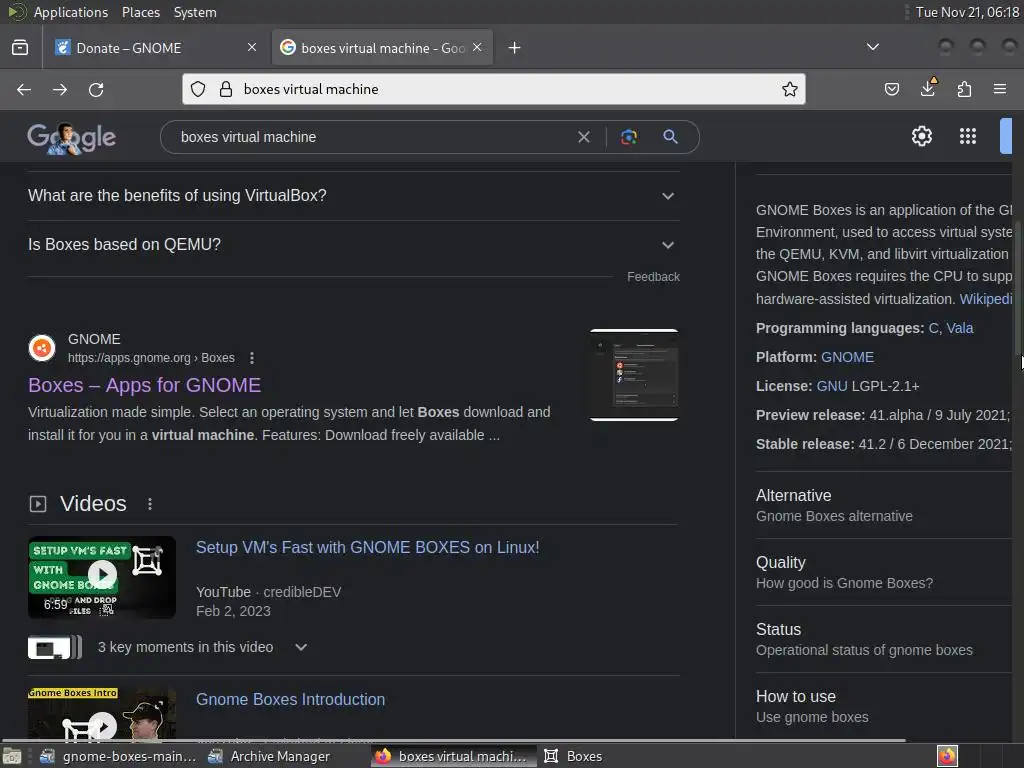Screen dimensions: 1024x768
Task: Expand What are the benefits of VirtualBox
Action: point(353,196)
